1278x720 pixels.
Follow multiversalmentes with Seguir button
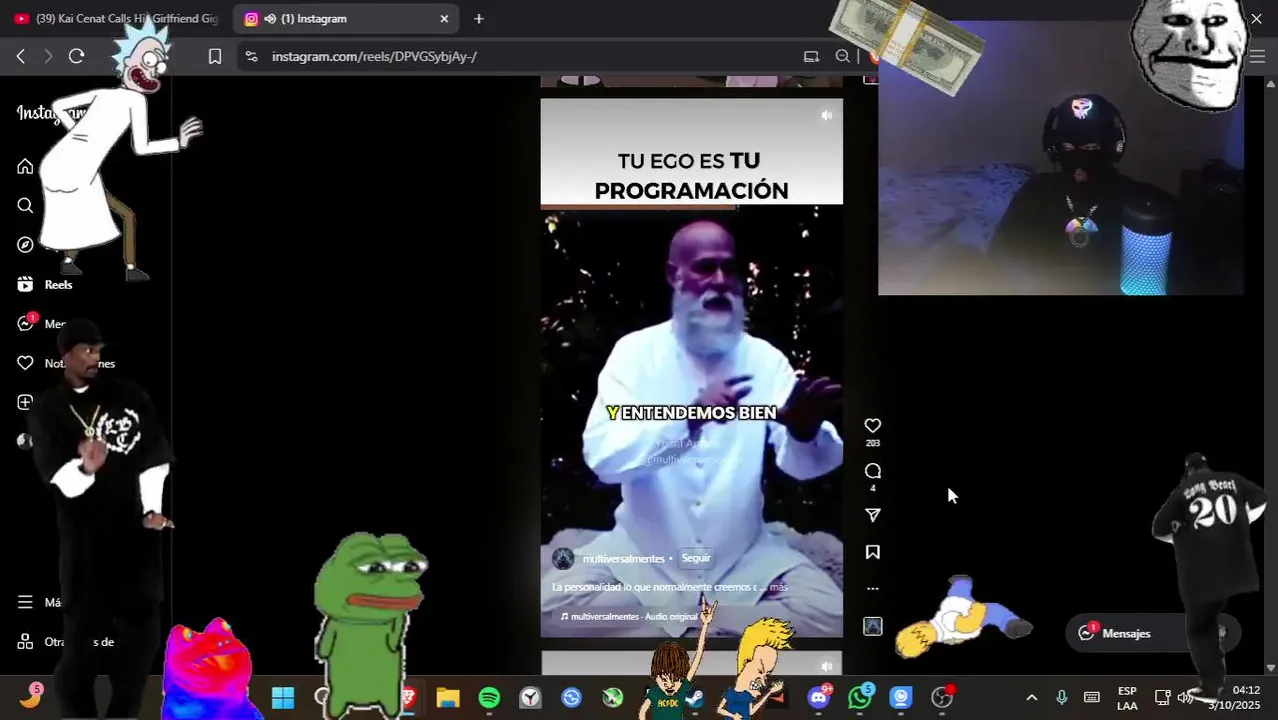point(696,558)
